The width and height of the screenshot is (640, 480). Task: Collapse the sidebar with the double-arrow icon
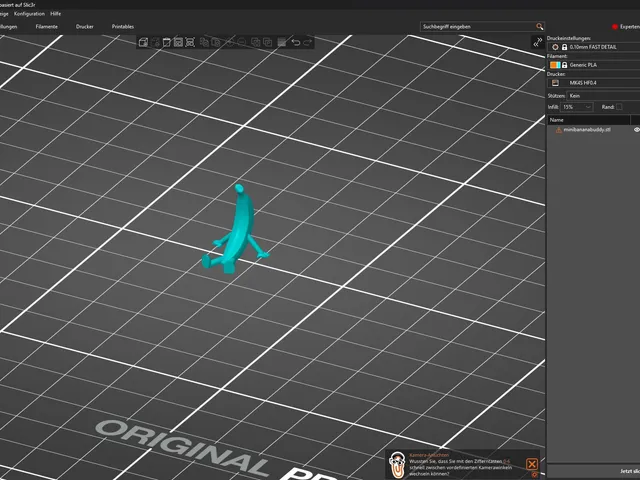coord(538,42)
